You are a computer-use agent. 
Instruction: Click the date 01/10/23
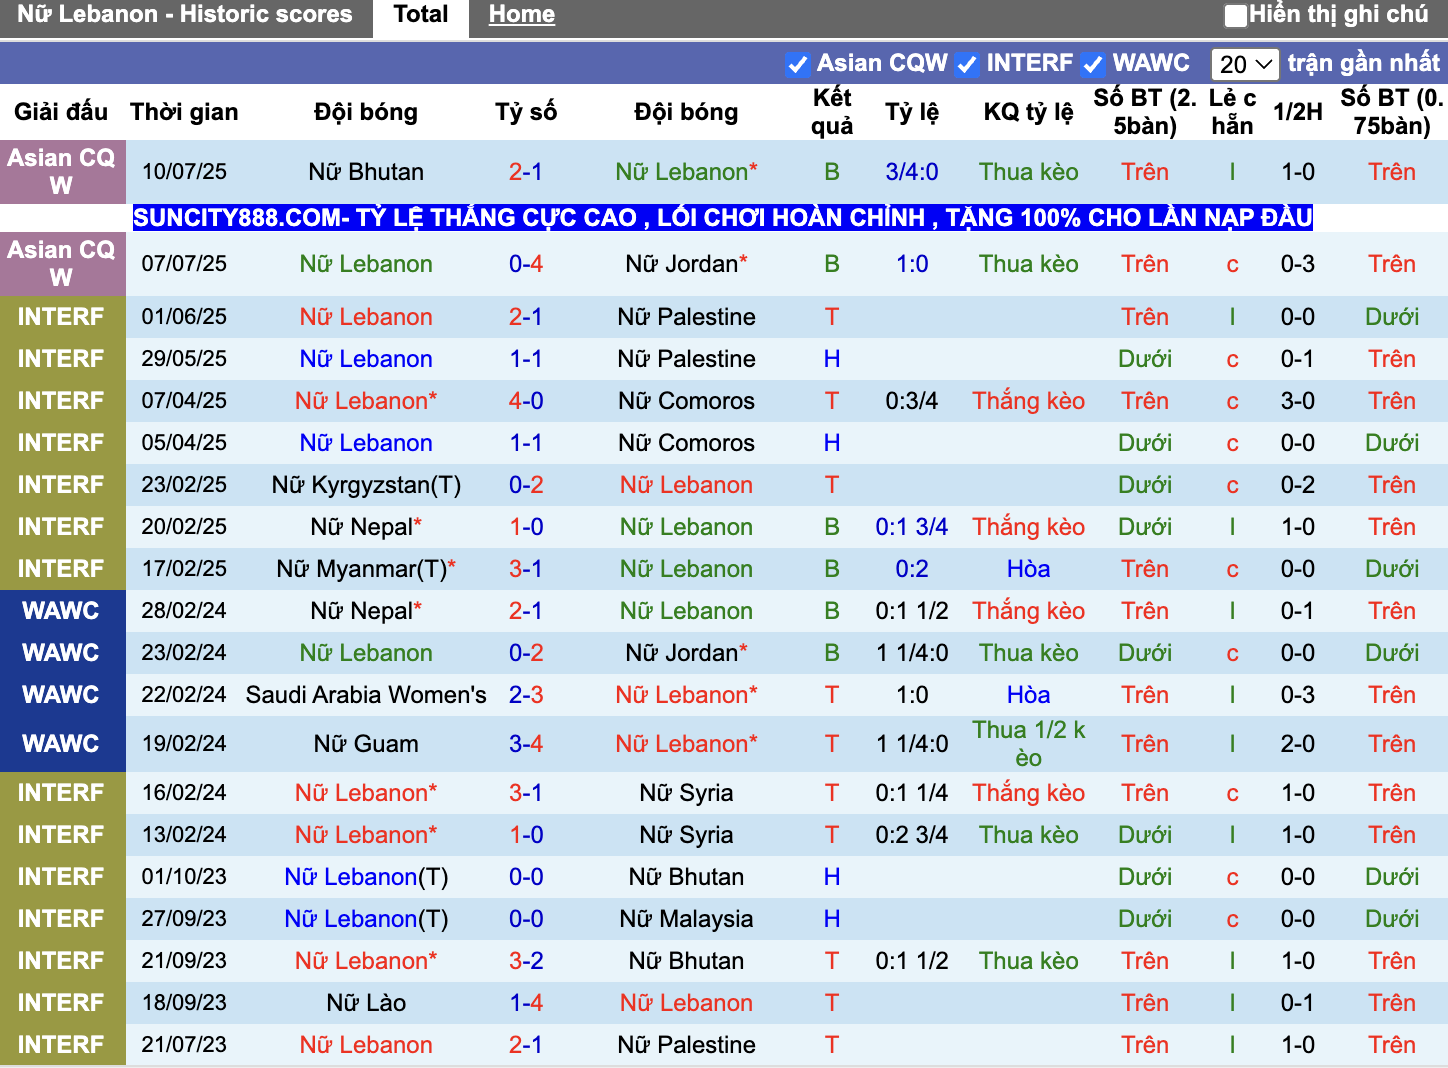pyautogui.click(x=184, y=877)
